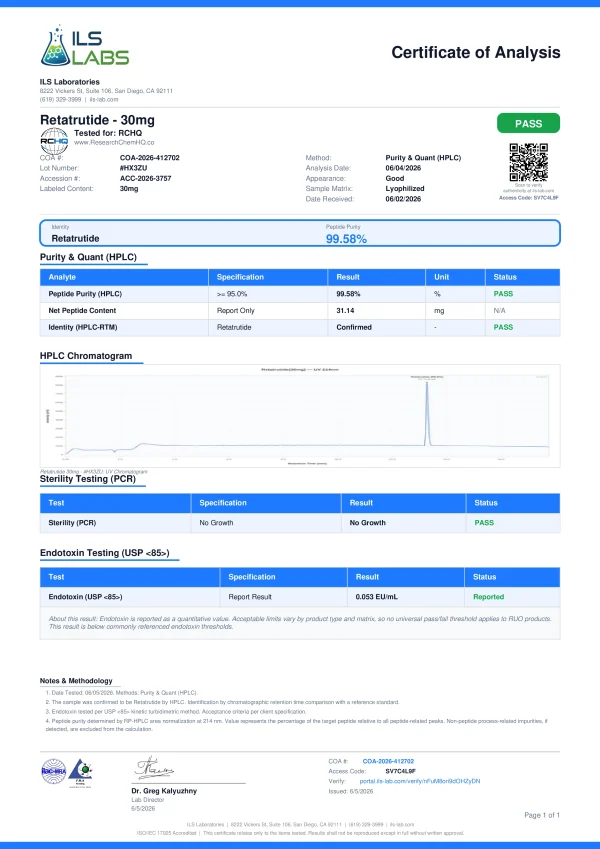The width and height of the screenshot is (600, 849).
Task: Click the 'Confirmed' identity result cell
Action: pos(354,327)
